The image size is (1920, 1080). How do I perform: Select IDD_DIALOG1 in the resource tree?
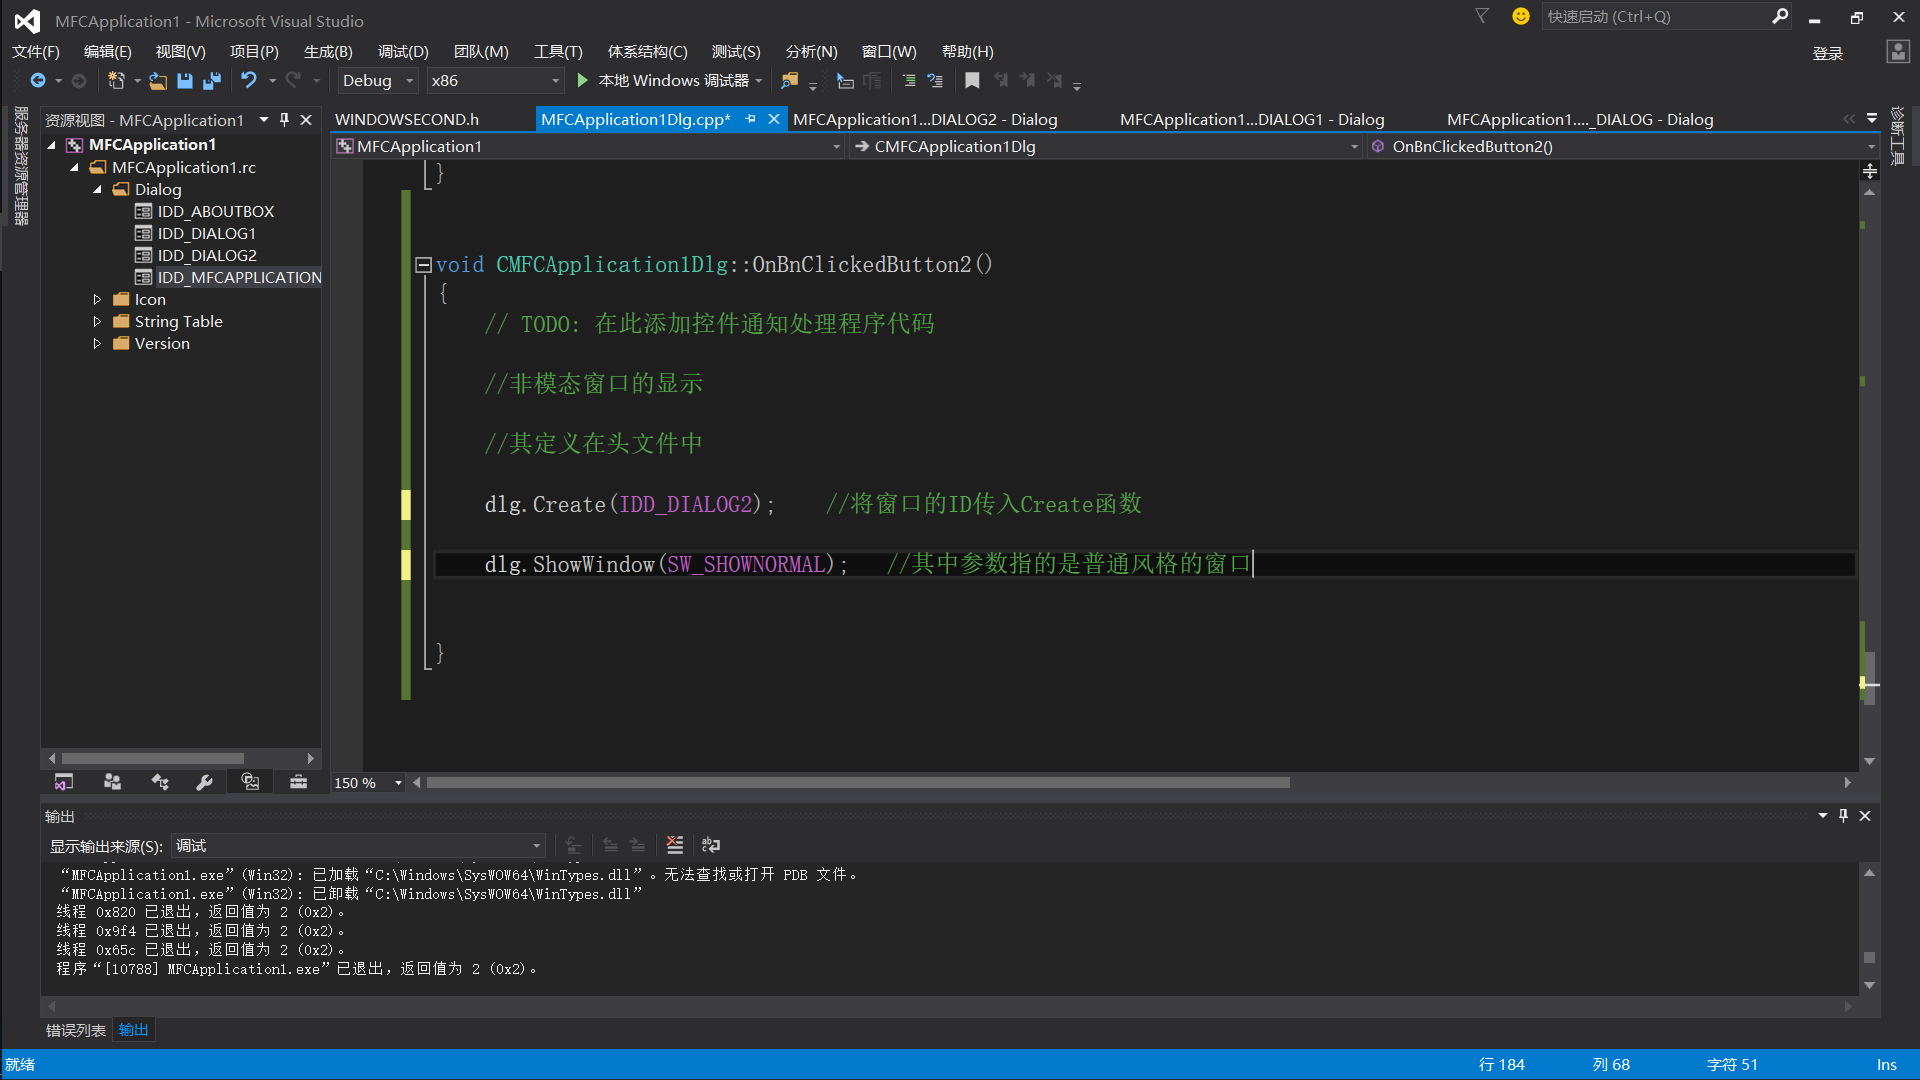coord(206,234)
